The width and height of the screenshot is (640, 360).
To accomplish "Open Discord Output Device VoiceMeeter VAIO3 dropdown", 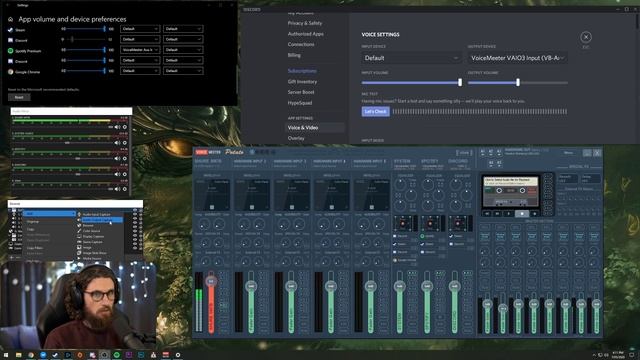I will click(x=518, y=58).
